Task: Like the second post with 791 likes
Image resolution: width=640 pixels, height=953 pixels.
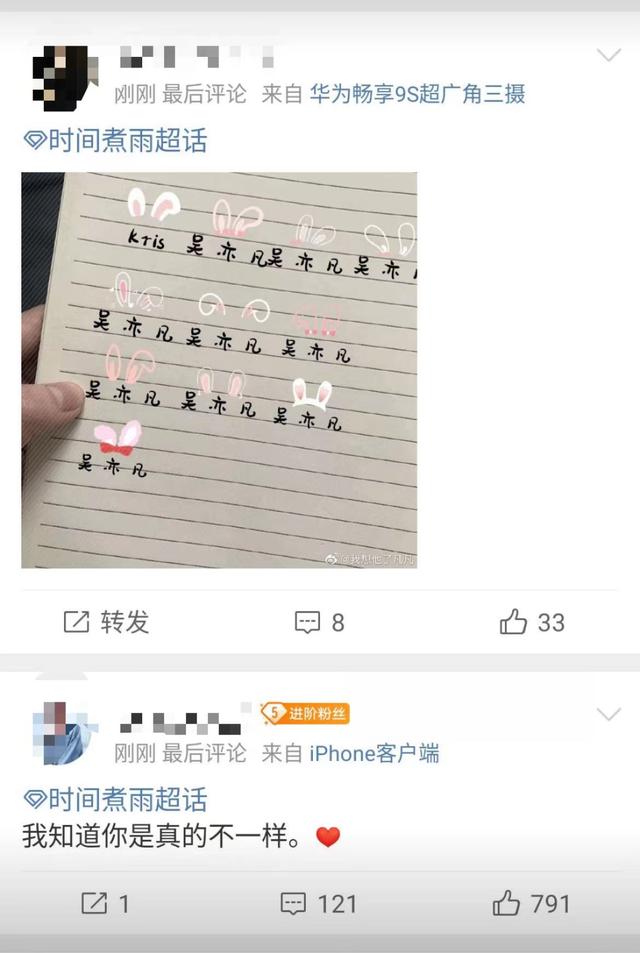Action: 506,903
